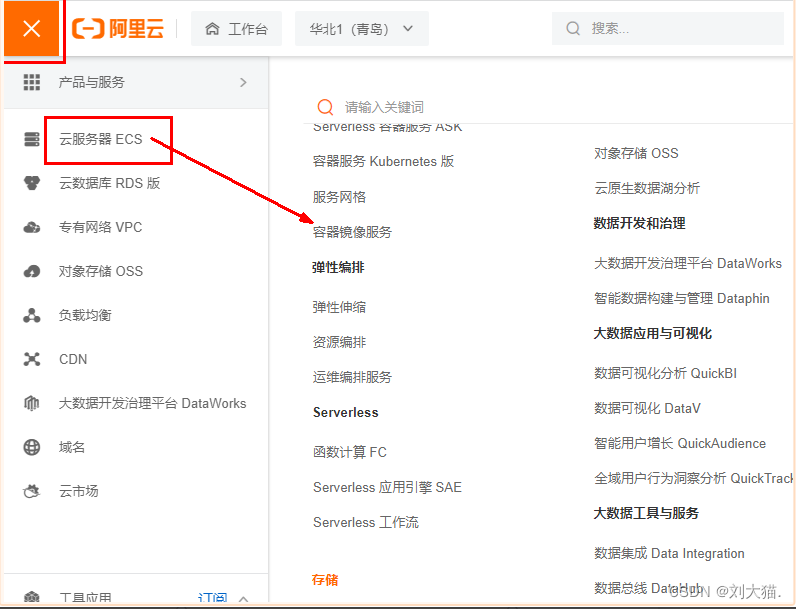Click the Alibaba Cloud (阿里云) logo
Image resolution: width=796 pixels, height=609 pixels.
(x=118, y=28)
